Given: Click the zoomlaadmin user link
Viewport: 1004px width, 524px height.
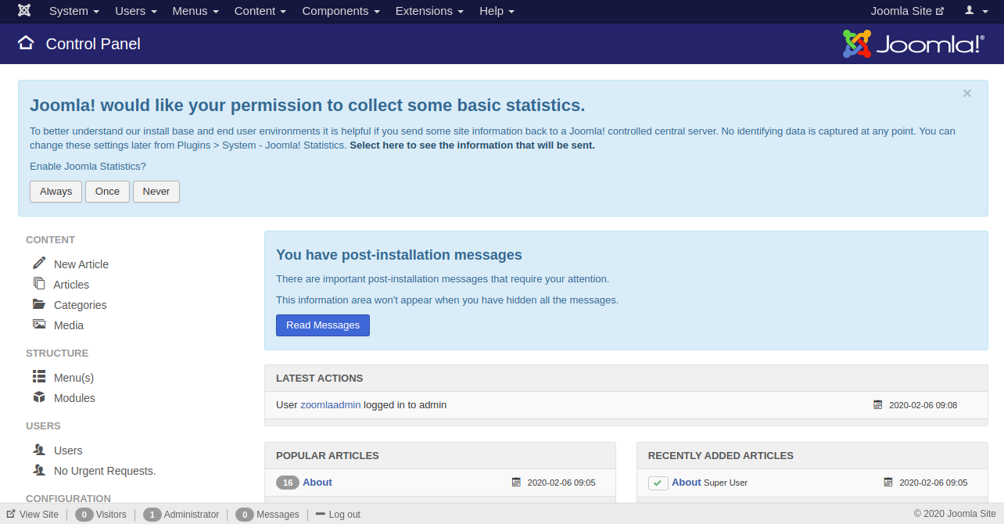Looking at the screenshot, I should [330, 405].
